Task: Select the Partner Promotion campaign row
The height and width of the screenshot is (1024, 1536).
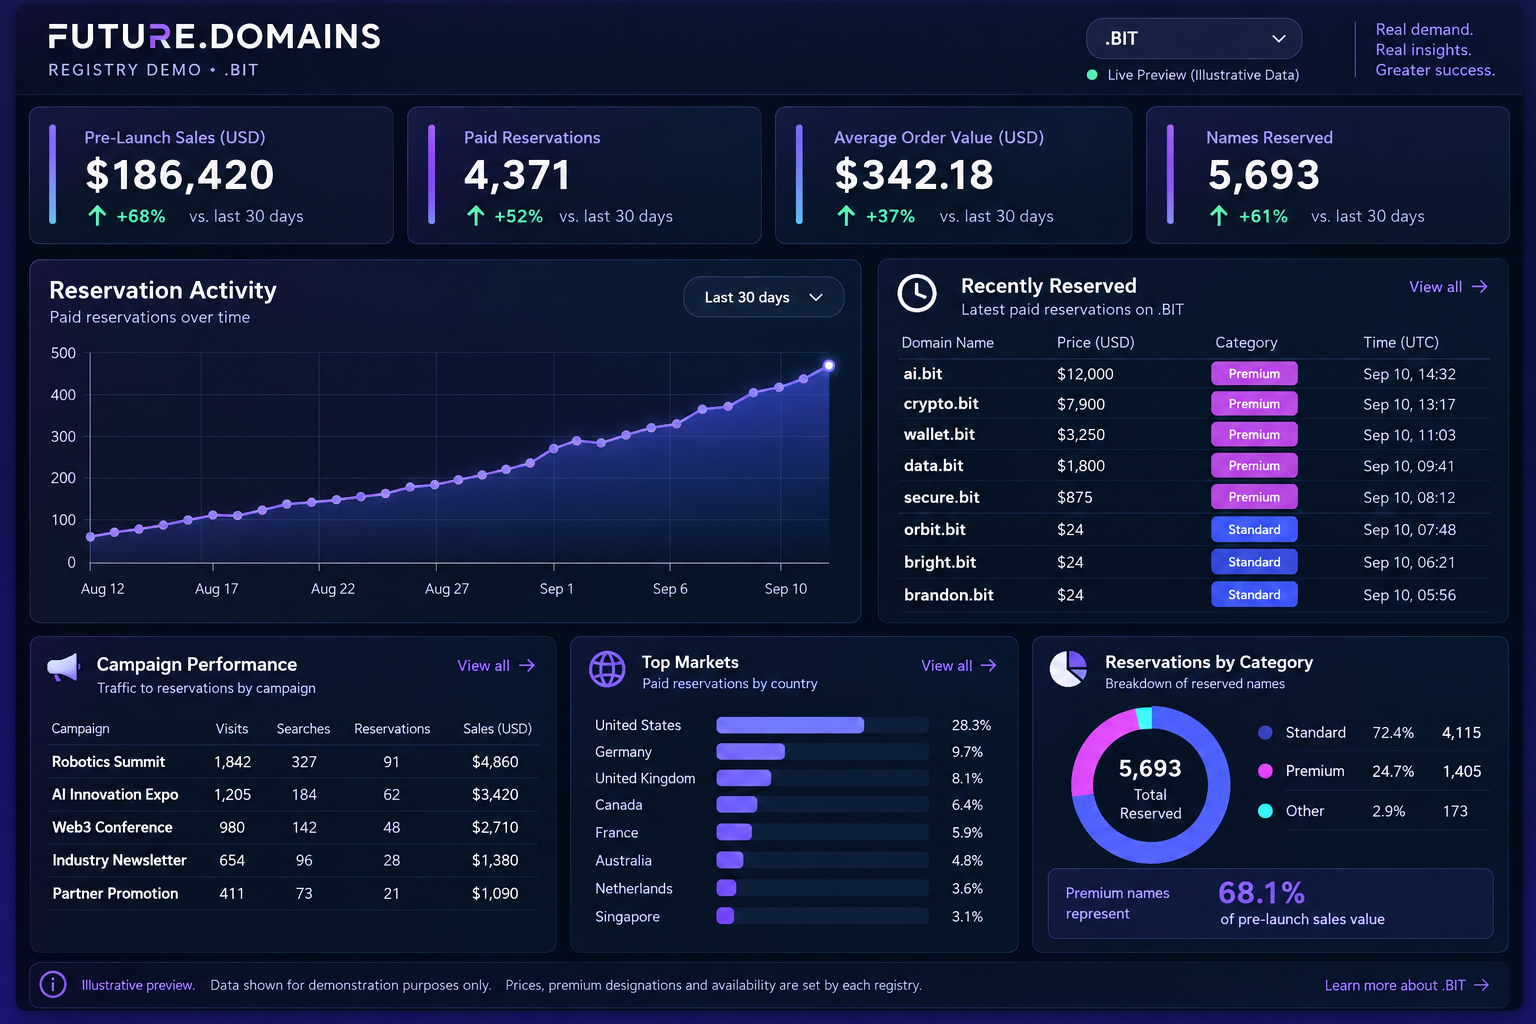Action: click(x=293, y=894)
